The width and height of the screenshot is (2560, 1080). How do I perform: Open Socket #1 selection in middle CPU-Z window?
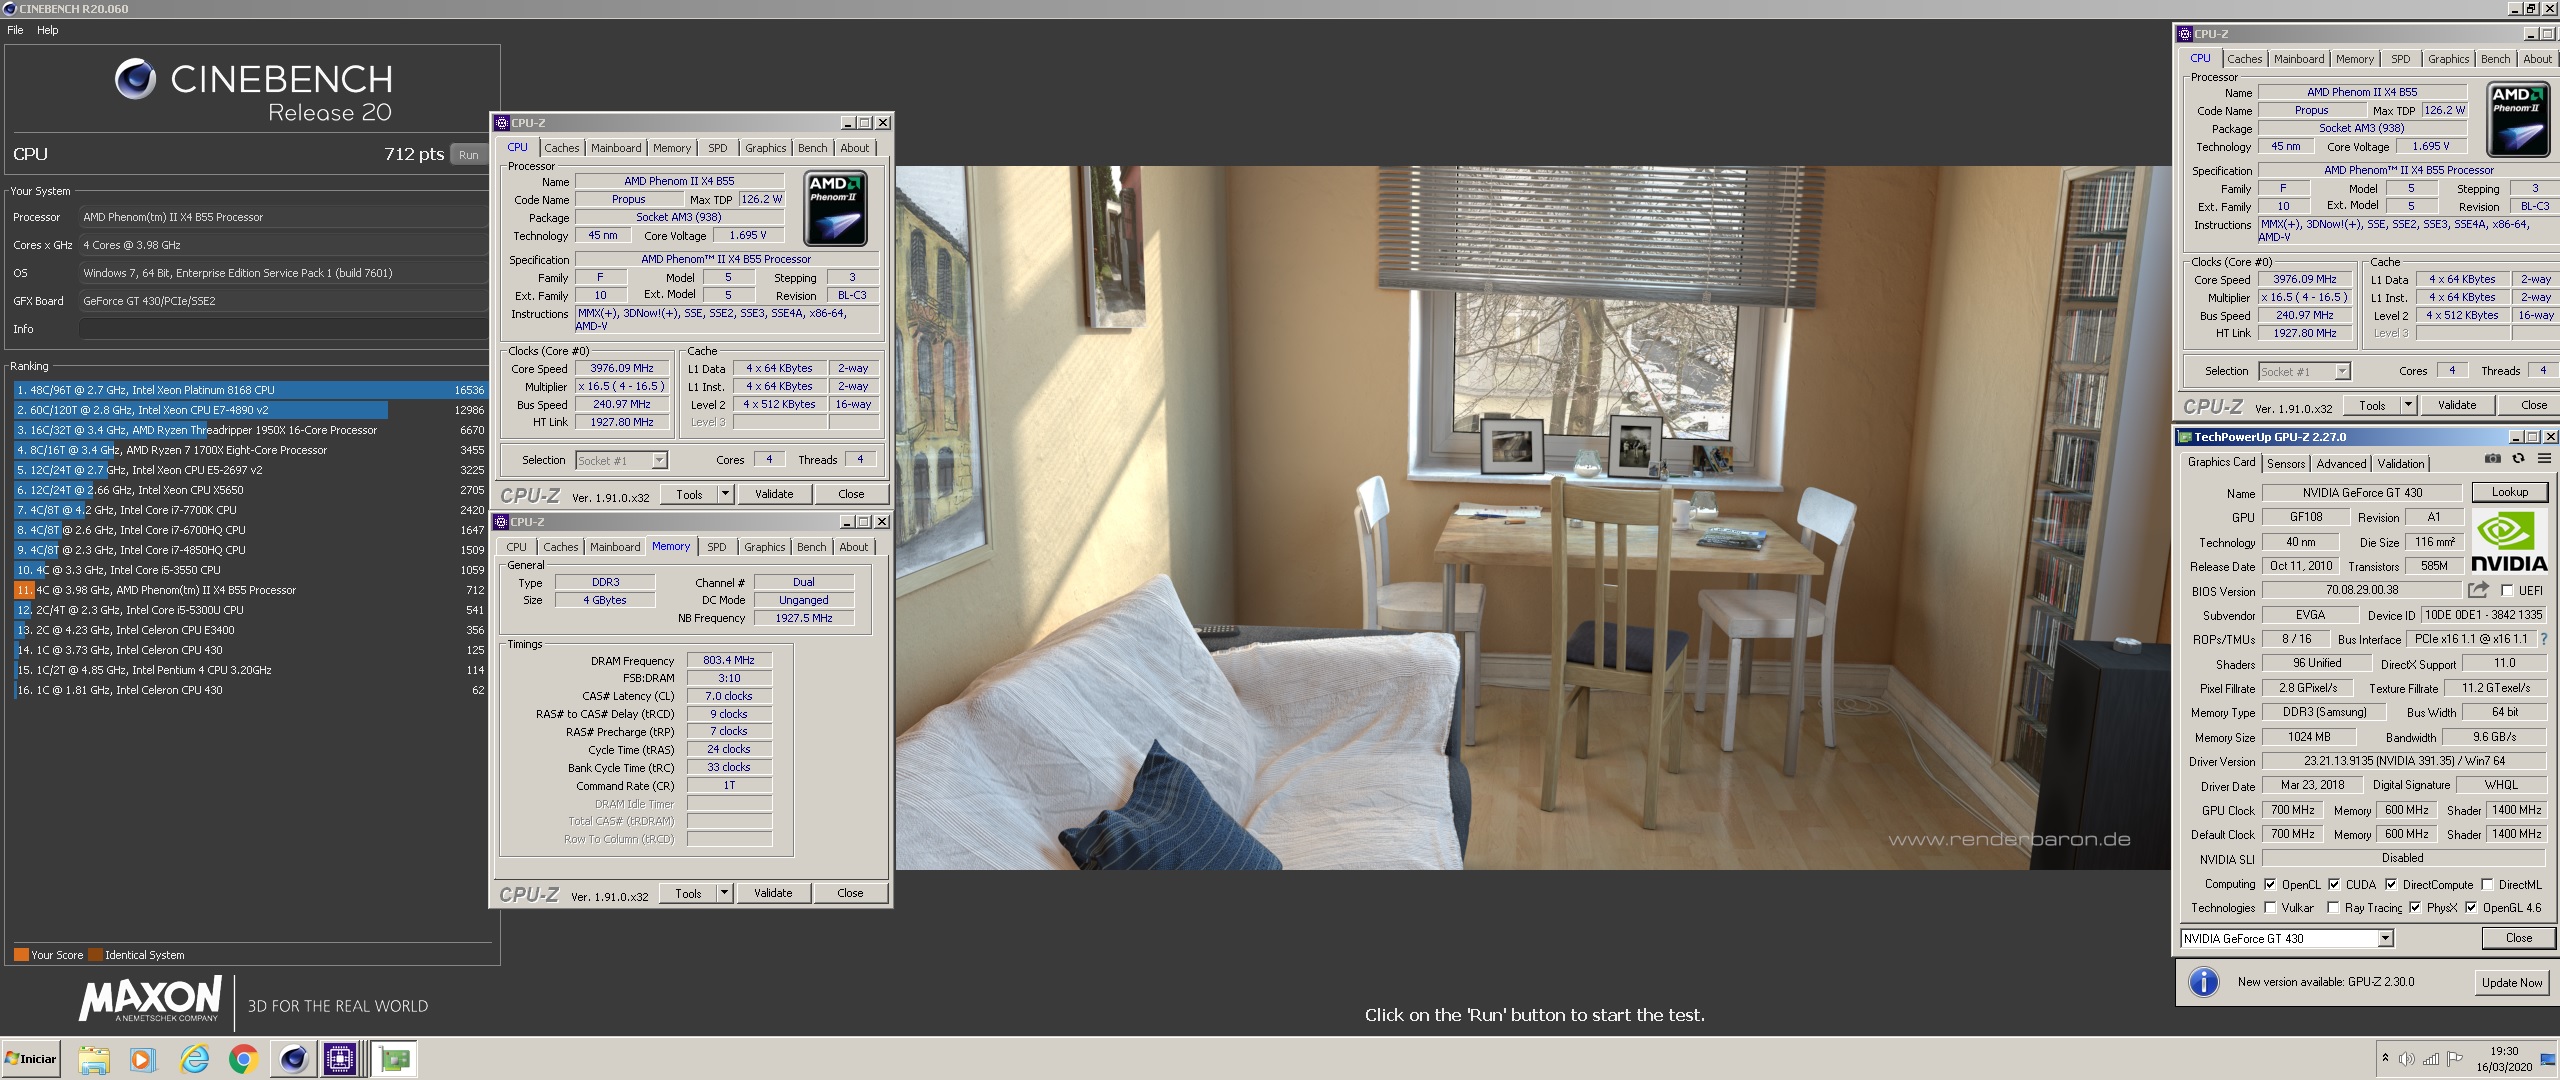coord(621,460)
